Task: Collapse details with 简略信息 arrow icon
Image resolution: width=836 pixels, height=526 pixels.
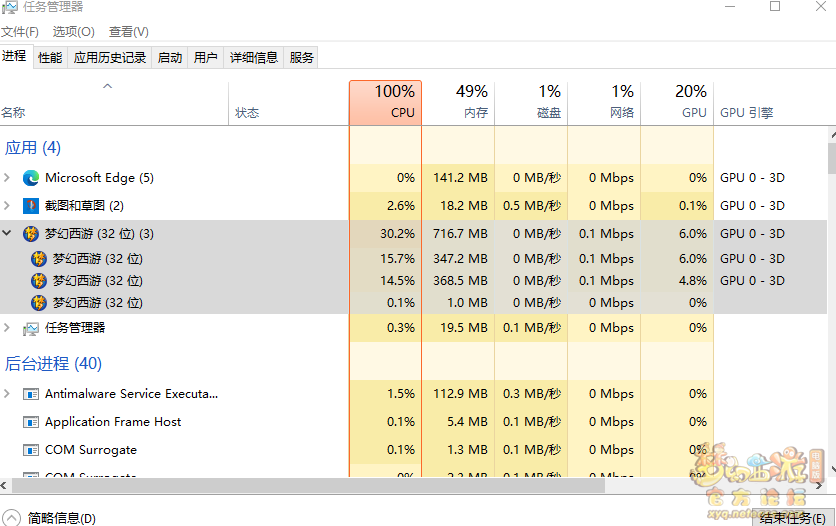Action: point(11,518)
